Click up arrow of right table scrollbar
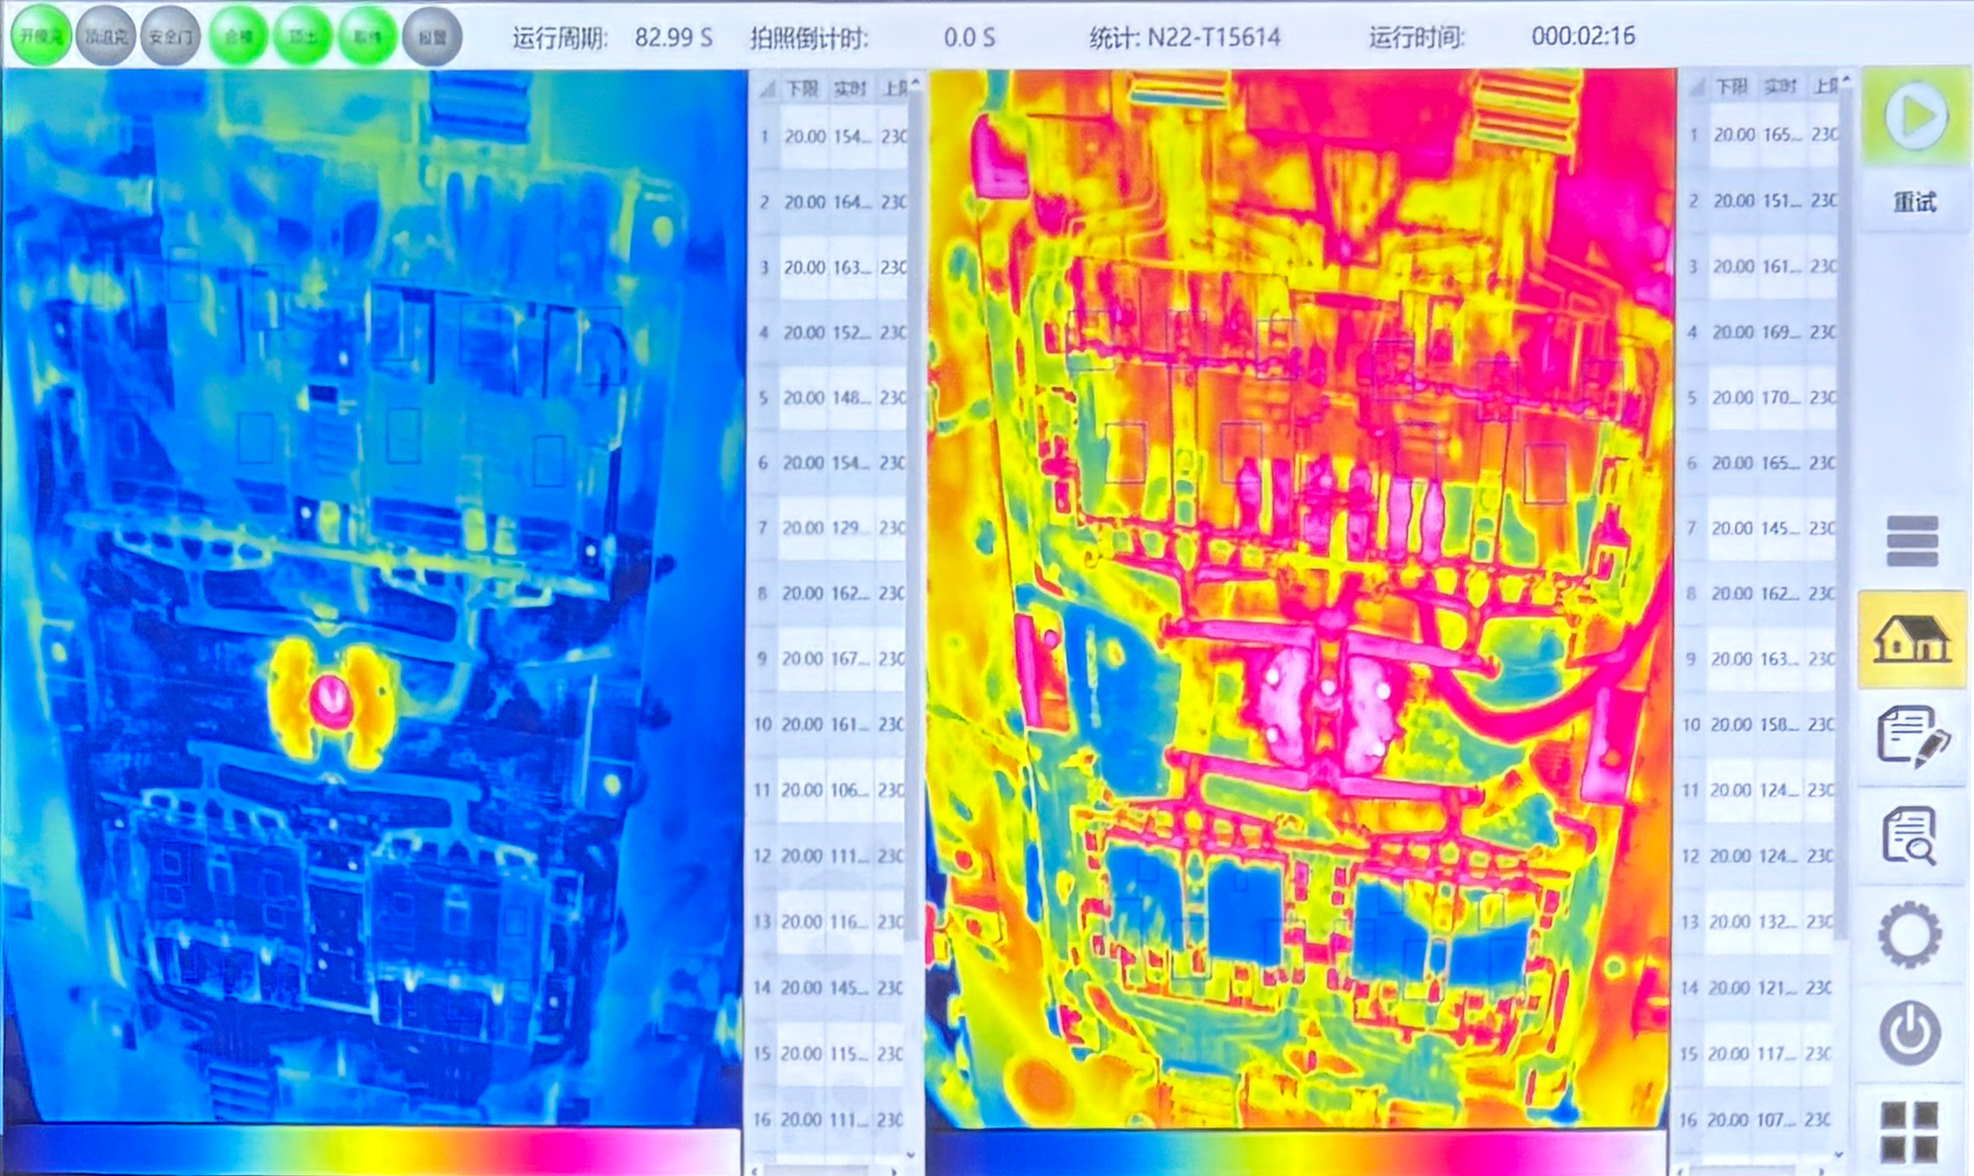 [1846, 80]
